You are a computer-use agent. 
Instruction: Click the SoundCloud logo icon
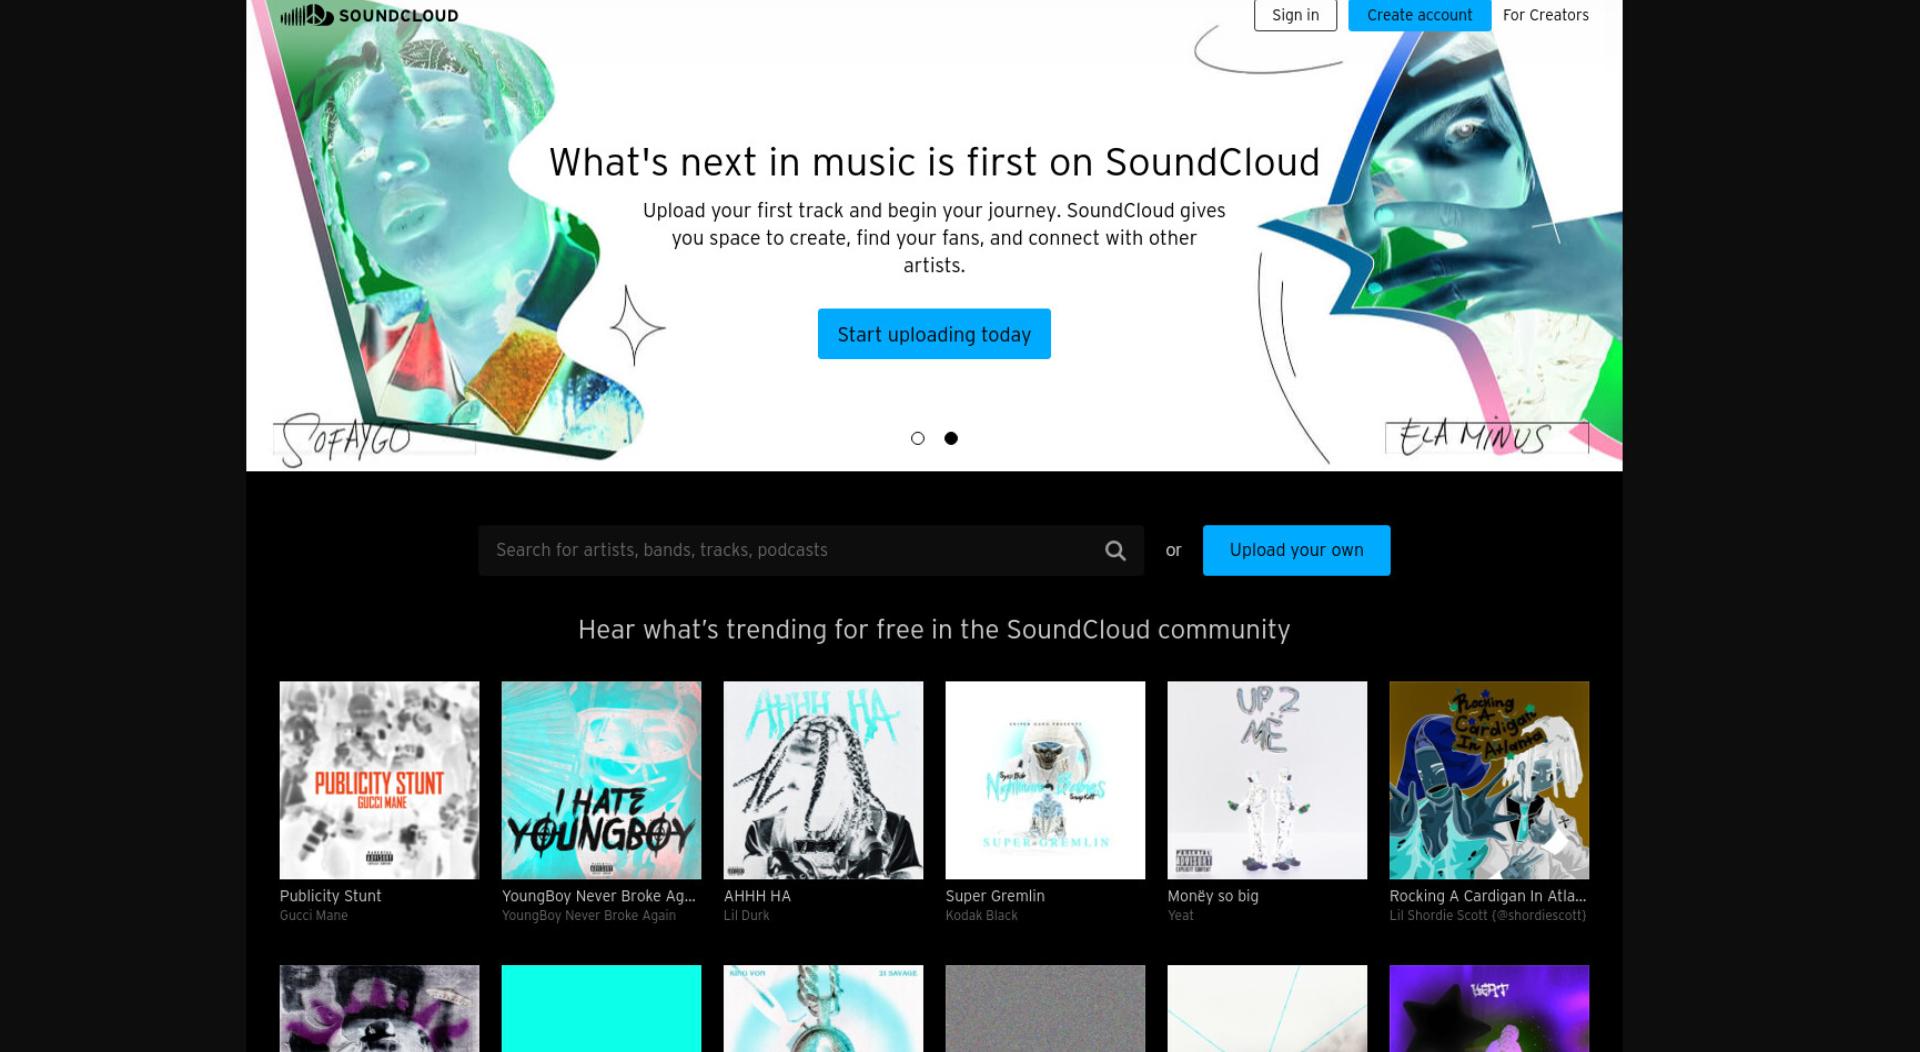click(x=307, y=15)
